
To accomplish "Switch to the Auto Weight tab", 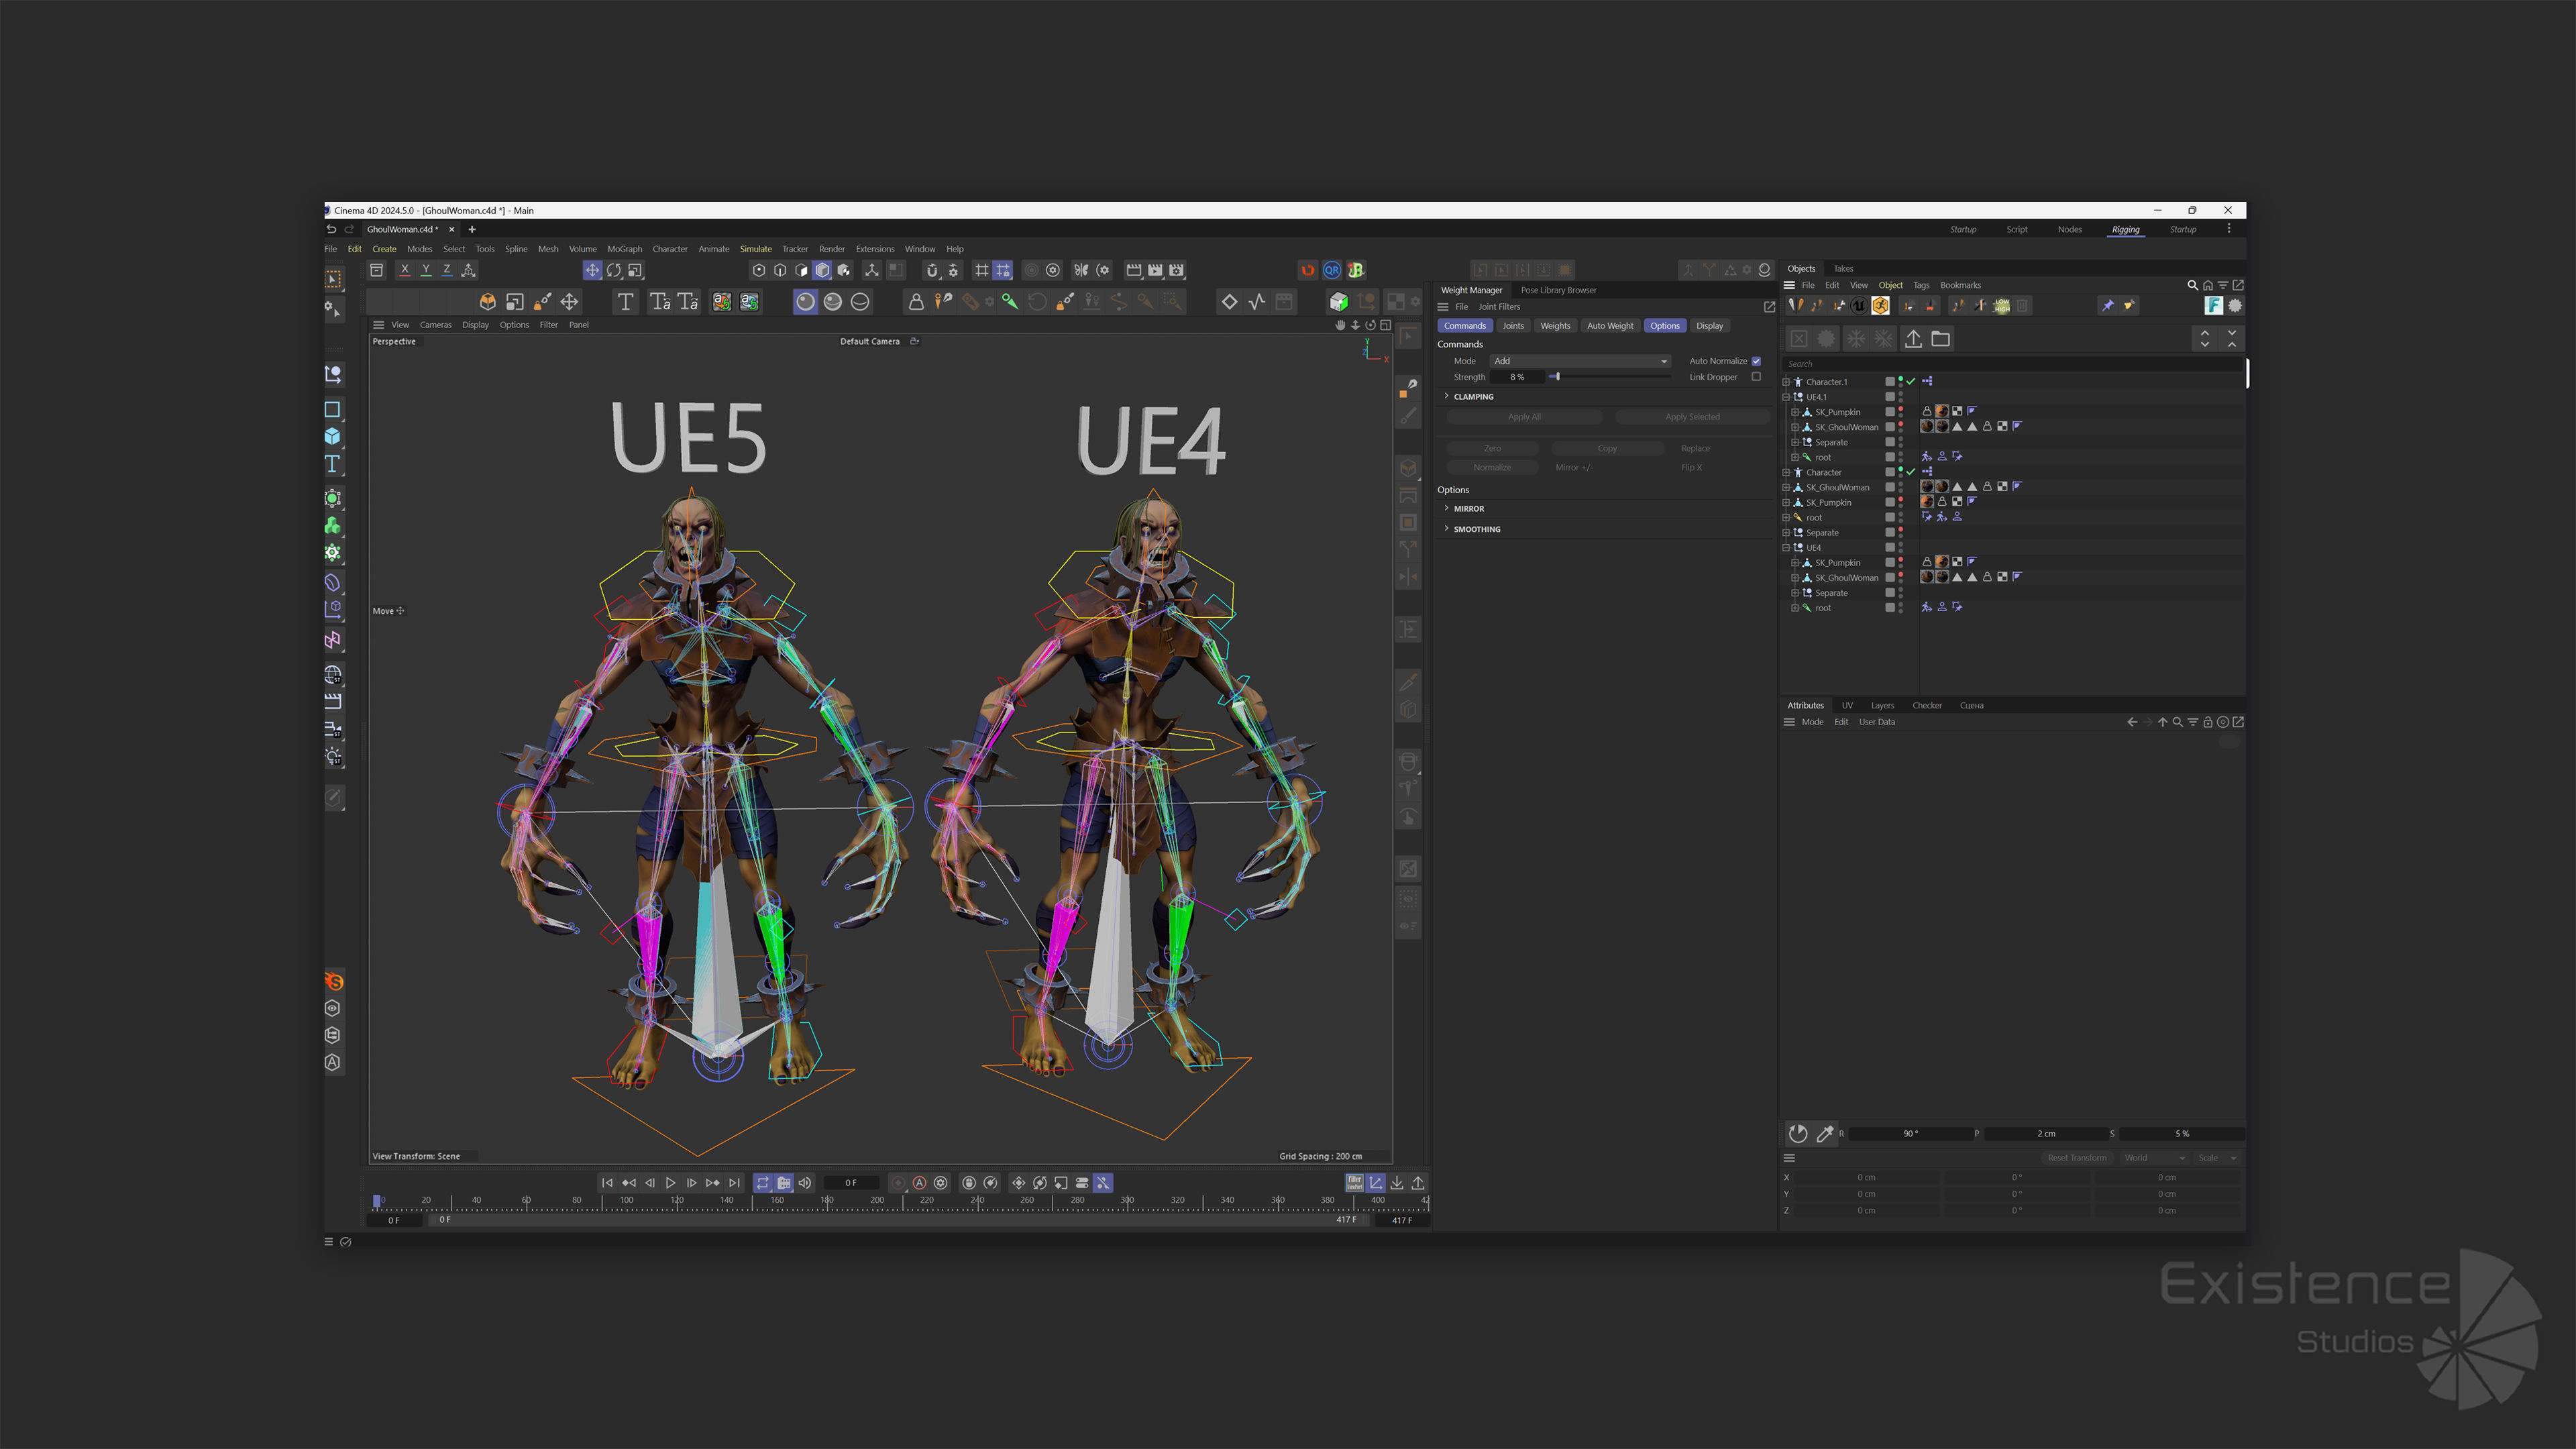I will 1609,326.
